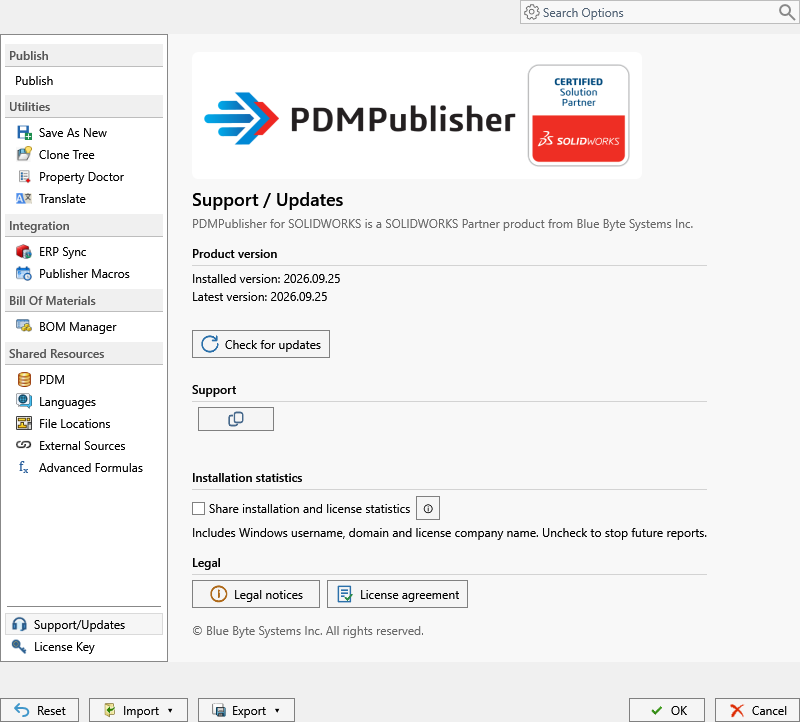800x722 pixels.
Task: Click the Publish section header
Action: 84,56
